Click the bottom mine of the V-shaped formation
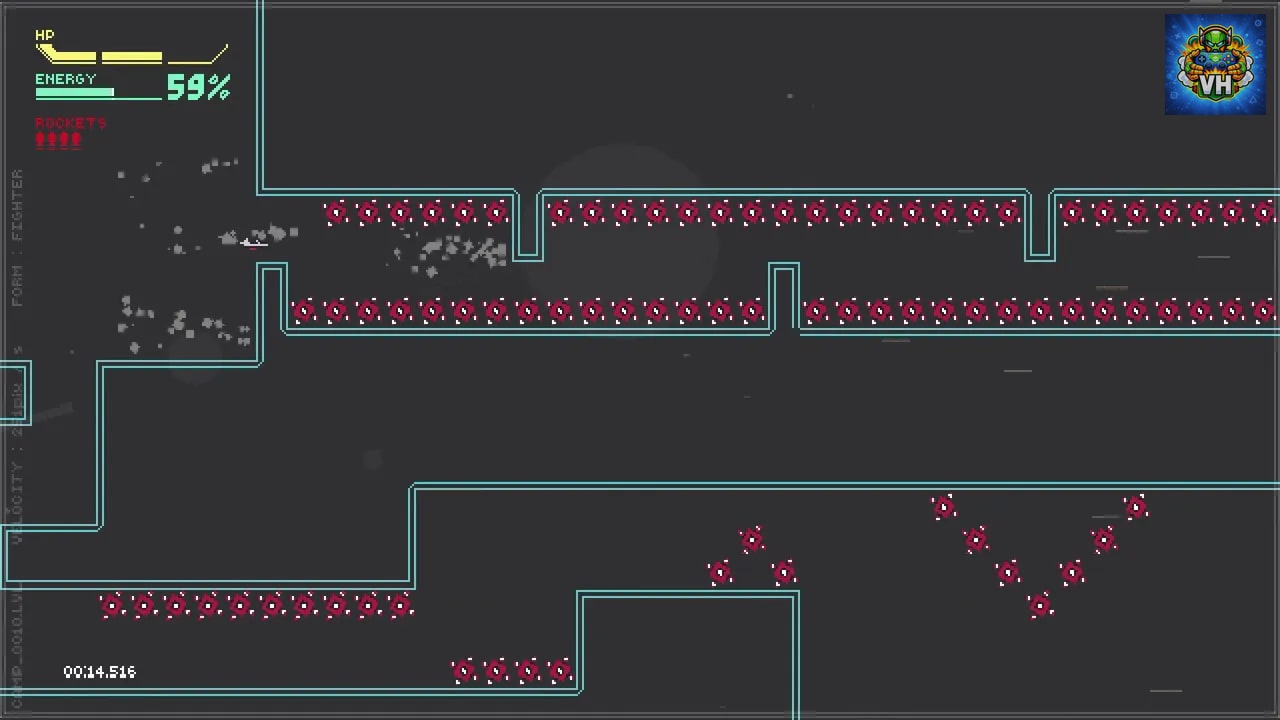Image resolution: width=1280 pixels, height=720 pixels. click(1040, 605)
